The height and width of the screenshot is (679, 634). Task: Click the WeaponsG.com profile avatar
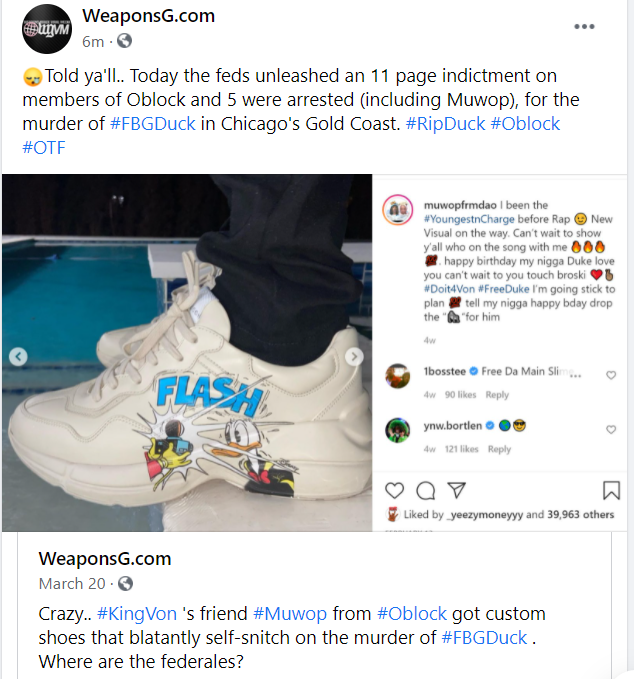47,29
